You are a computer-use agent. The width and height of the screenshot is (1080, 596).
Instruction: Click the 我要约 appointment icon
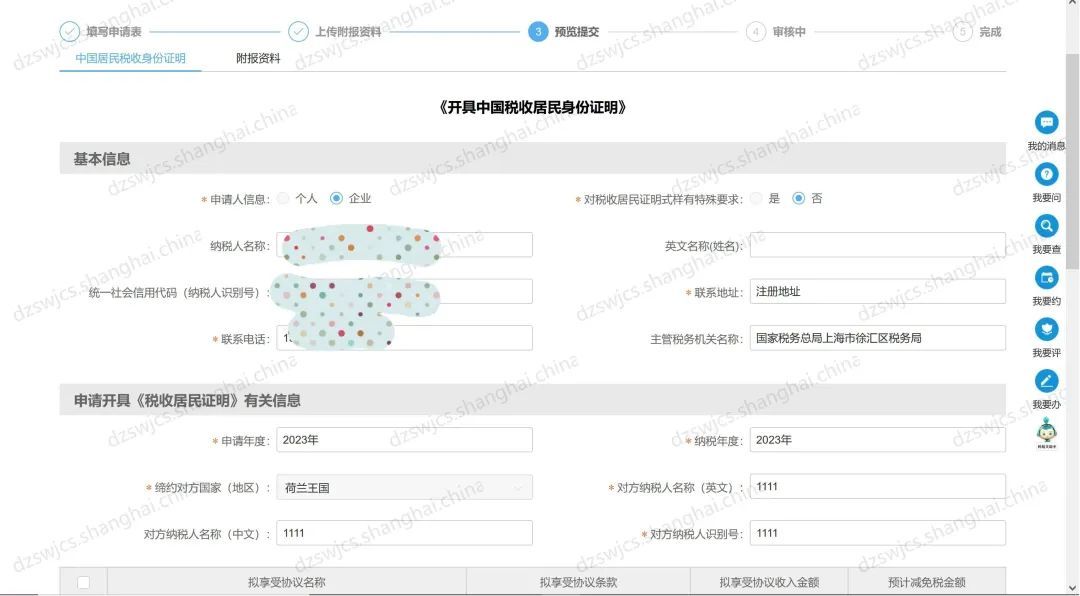(1046, 278)
